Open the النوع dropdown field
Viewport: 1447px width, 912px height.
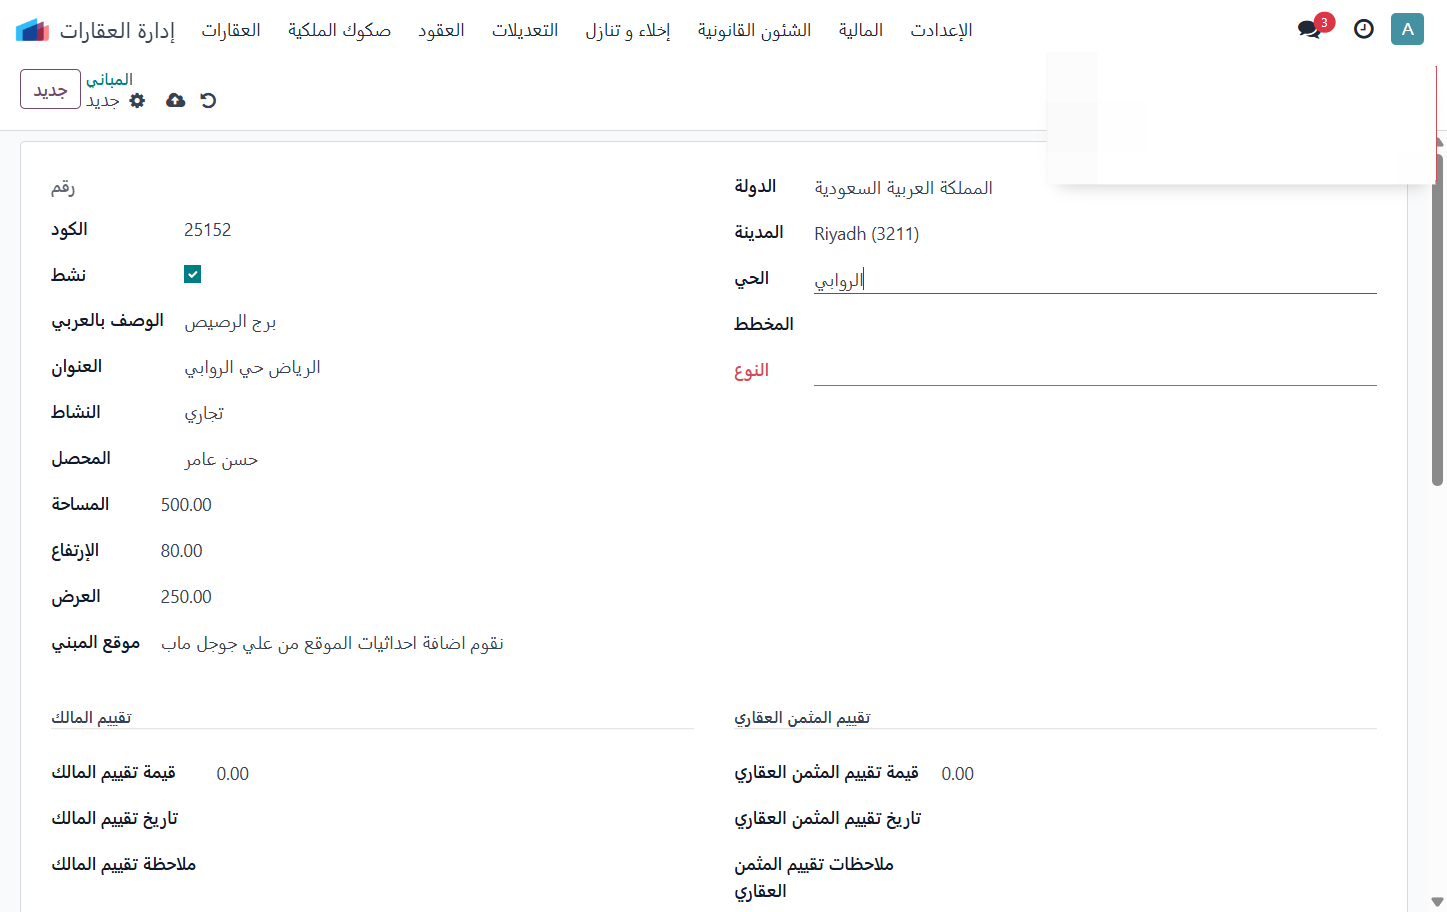1095,370
